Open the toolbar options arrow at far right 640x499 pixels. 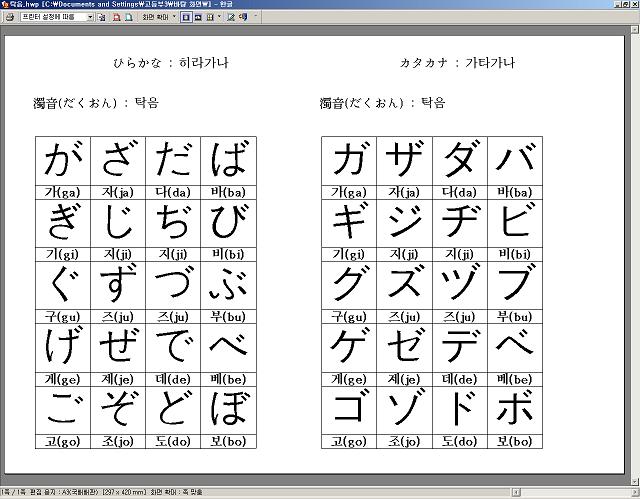click(x=256, y=17)
